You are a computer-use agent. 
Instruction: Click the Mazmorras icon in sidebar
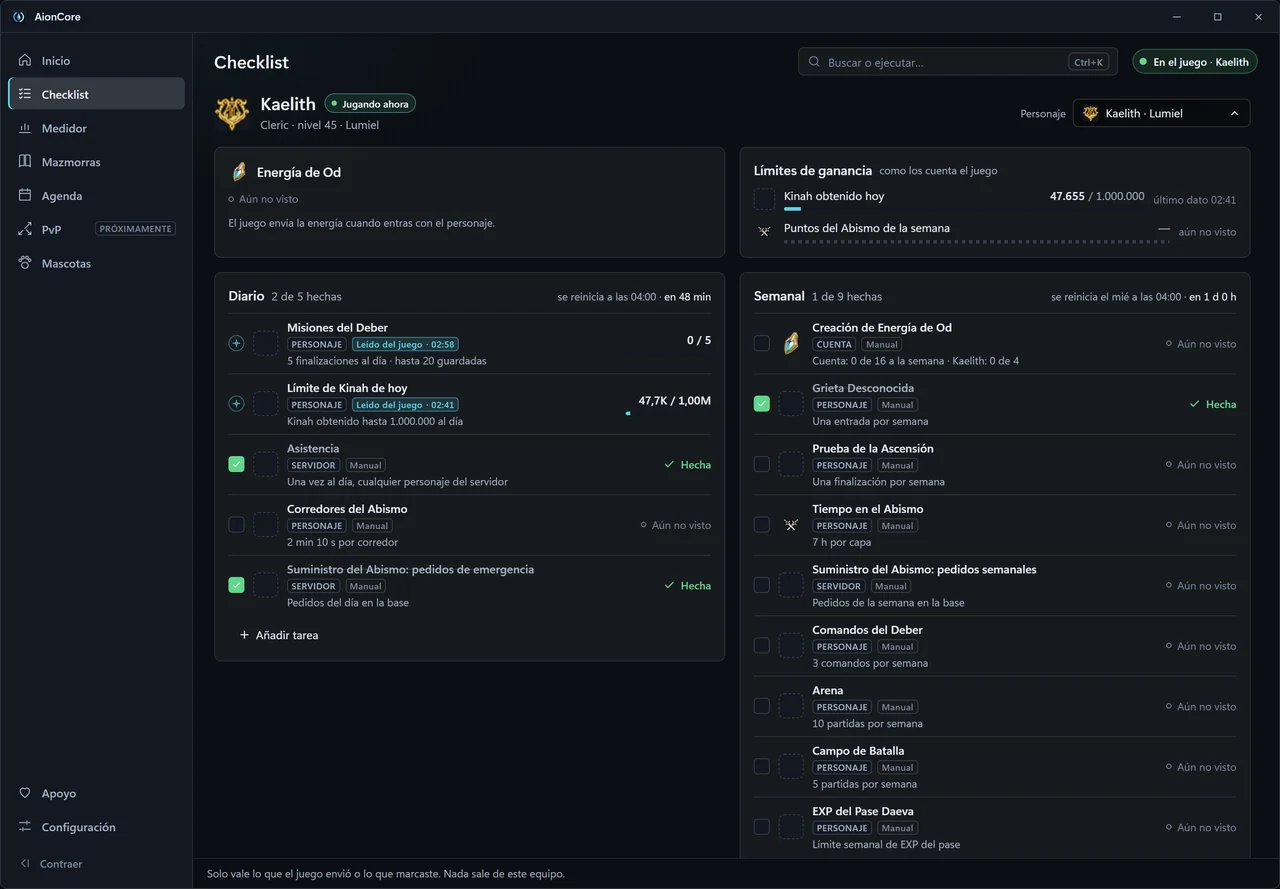(25, 162)
